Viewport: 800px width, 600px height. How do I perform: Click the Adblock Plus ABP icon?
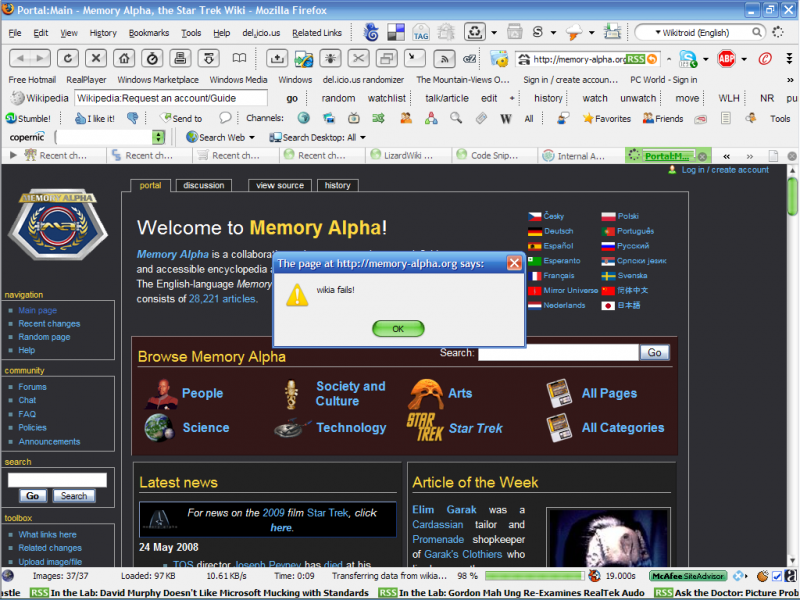click(726, 59)
